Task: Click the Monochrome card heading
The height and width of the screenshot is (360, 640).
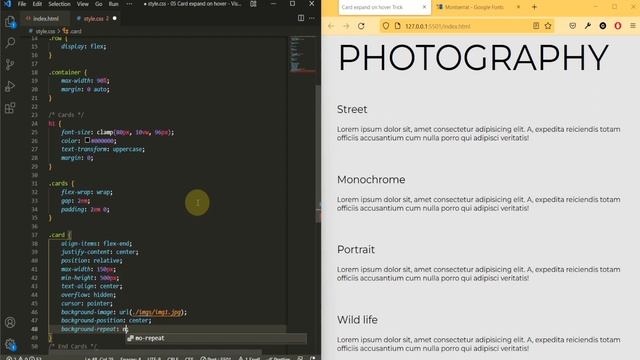Action: point(371,180)
